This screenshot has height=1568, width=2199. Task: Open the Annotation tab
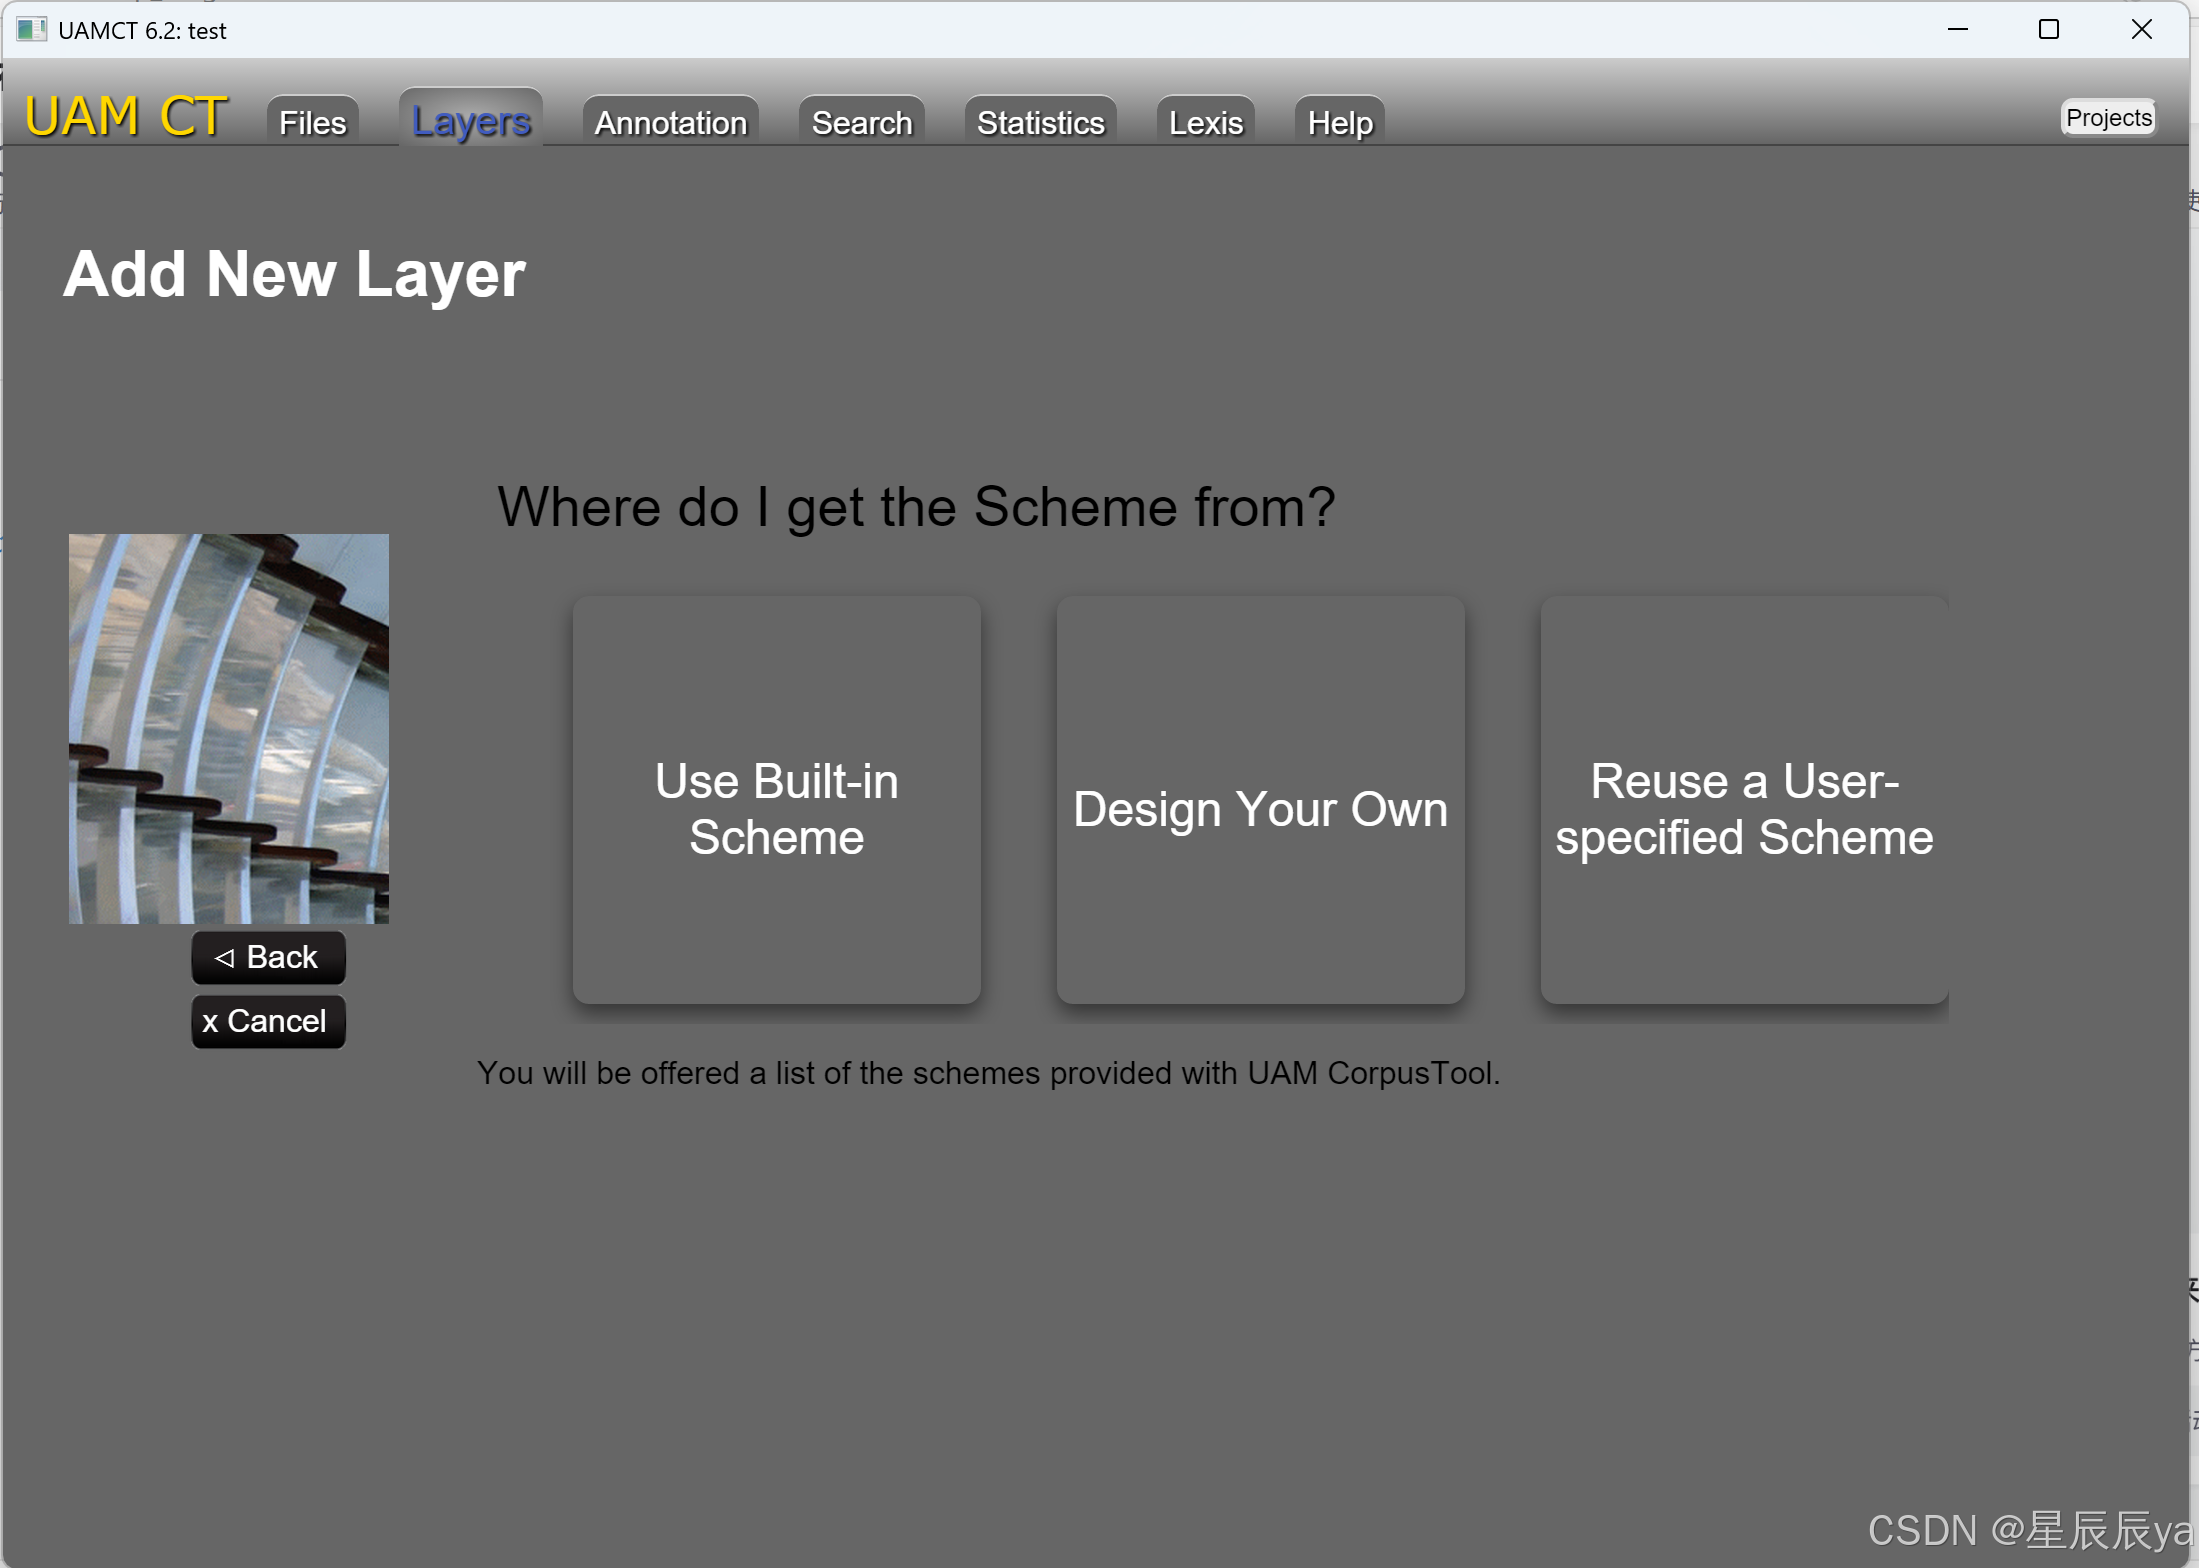pyautogui.click(x=670, y=122)
